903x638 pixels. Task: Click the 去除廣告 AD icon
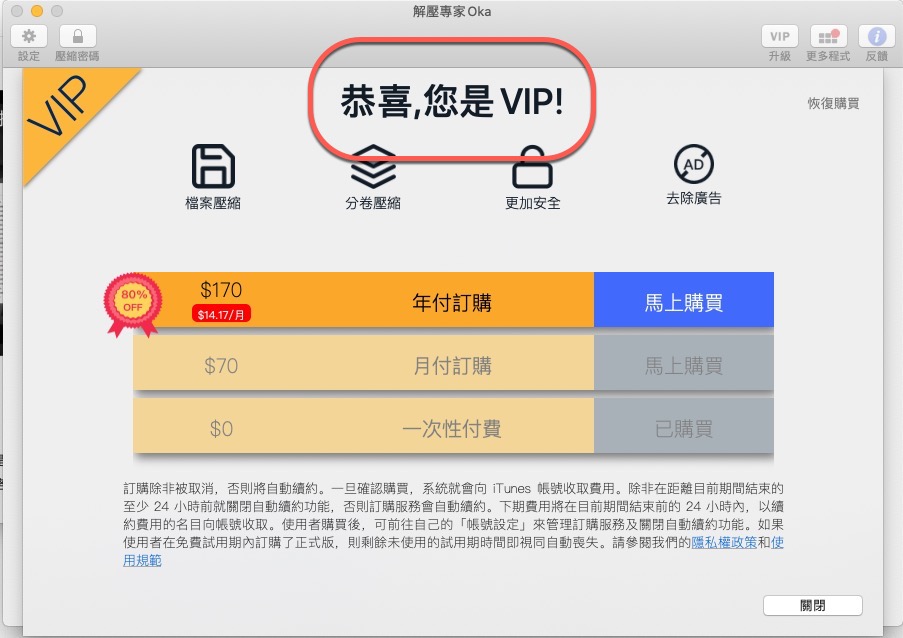coord(693,164)
